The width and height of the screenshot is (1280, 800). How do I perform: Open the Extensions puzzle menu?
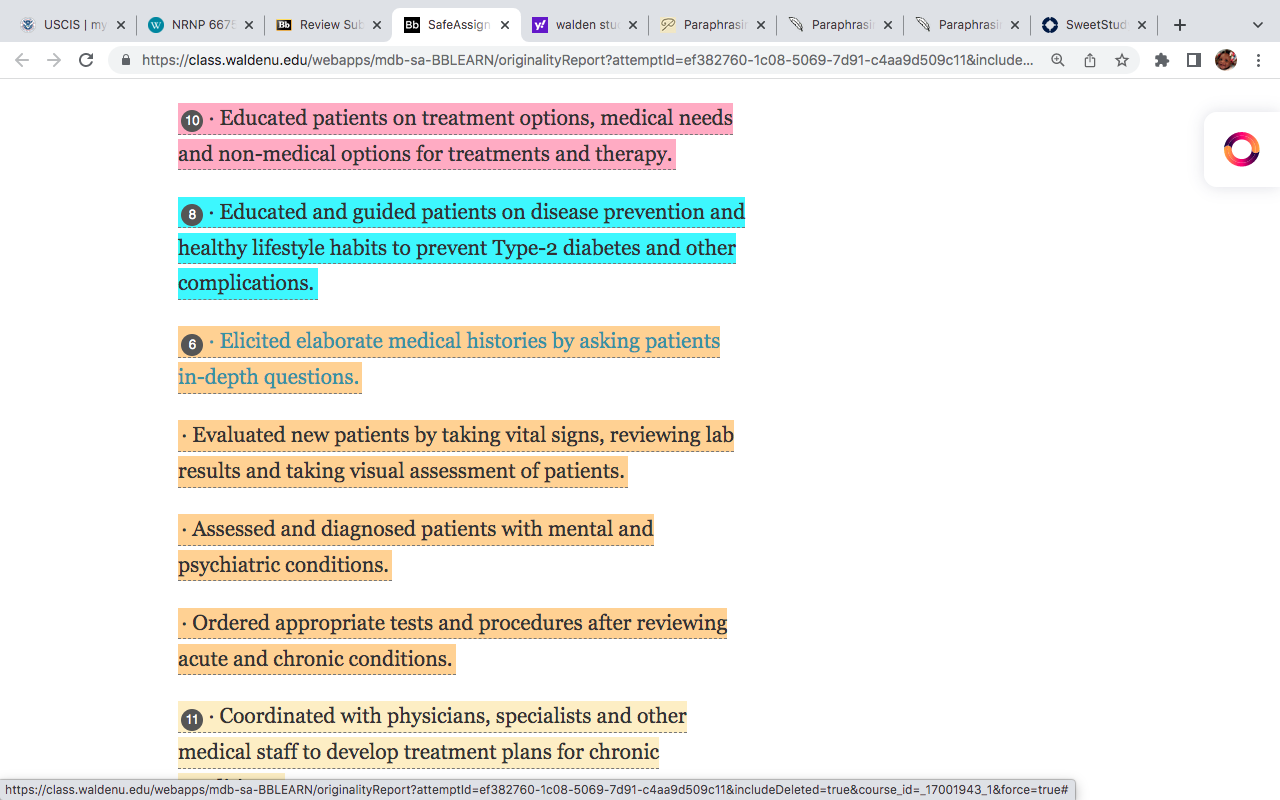point(1162,60)
